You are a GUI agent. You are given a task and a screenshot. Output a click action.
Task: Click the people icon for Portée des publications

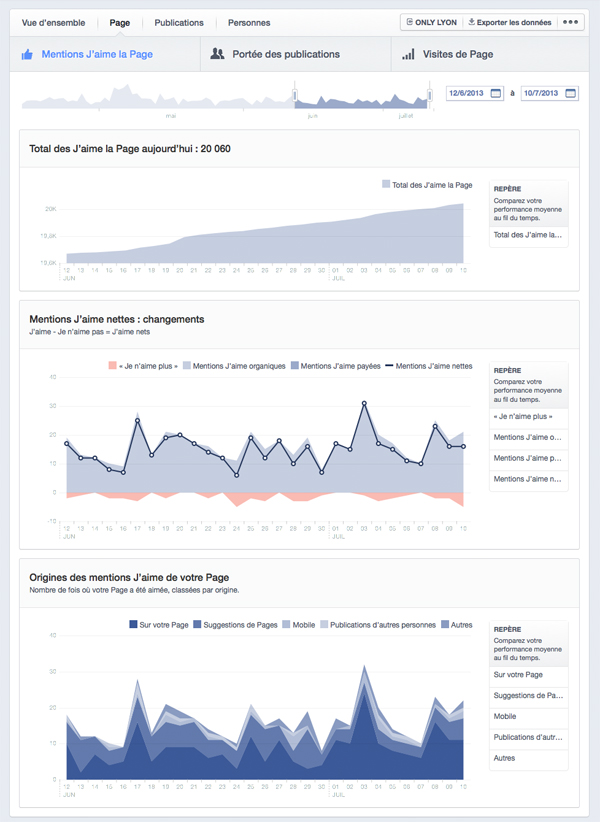click(217, 55)
